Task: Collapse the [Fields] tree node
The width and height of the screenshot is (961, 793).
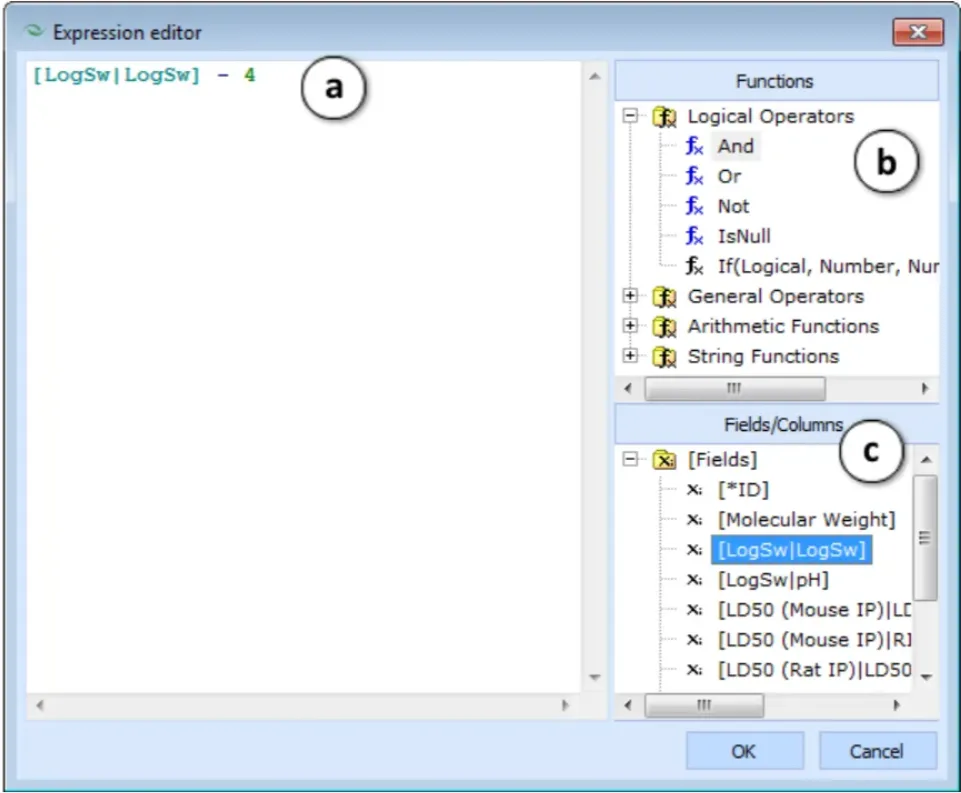Action: click(630, 459)
